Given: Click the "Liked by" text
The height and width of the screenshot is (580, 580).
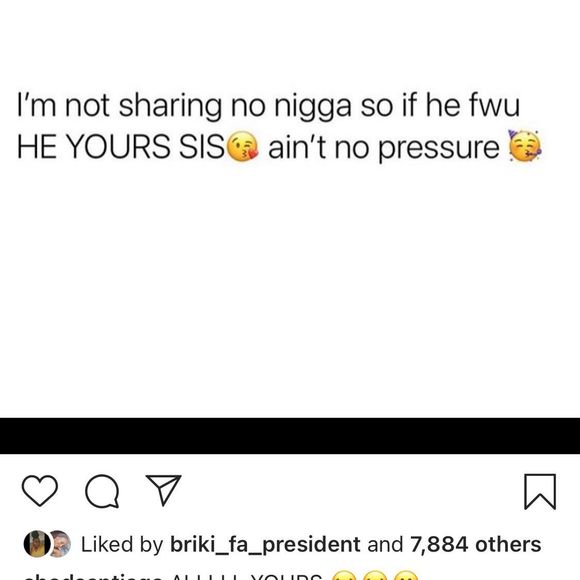Looking at the screenshot, I should pos(122,544).
